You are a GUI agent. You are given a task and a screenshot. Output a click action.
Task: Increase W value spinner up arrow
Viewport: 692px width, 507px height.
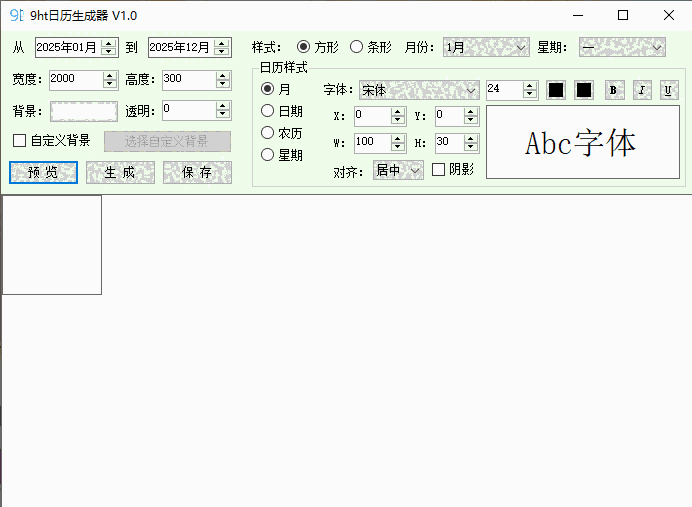pyautogui.click(x=398, y=139)
